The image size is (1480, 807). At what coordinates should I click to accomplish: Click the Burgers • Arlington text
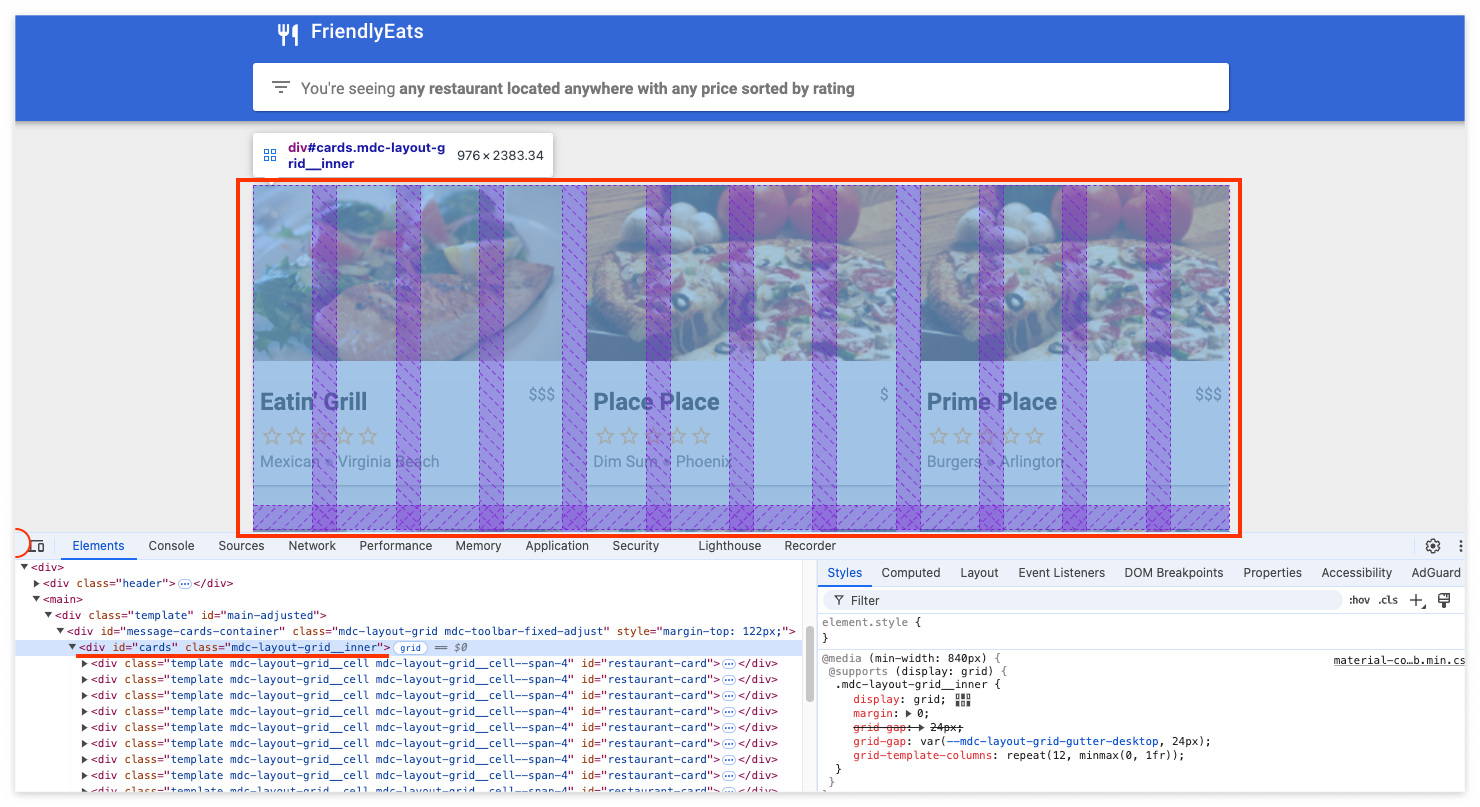[x=995, y=462]
